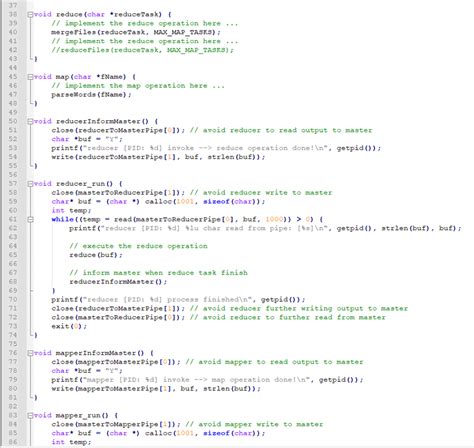Click calloc statement on line 85
The width and height of the screenshot is (474, 448).
tap(158, 433)
